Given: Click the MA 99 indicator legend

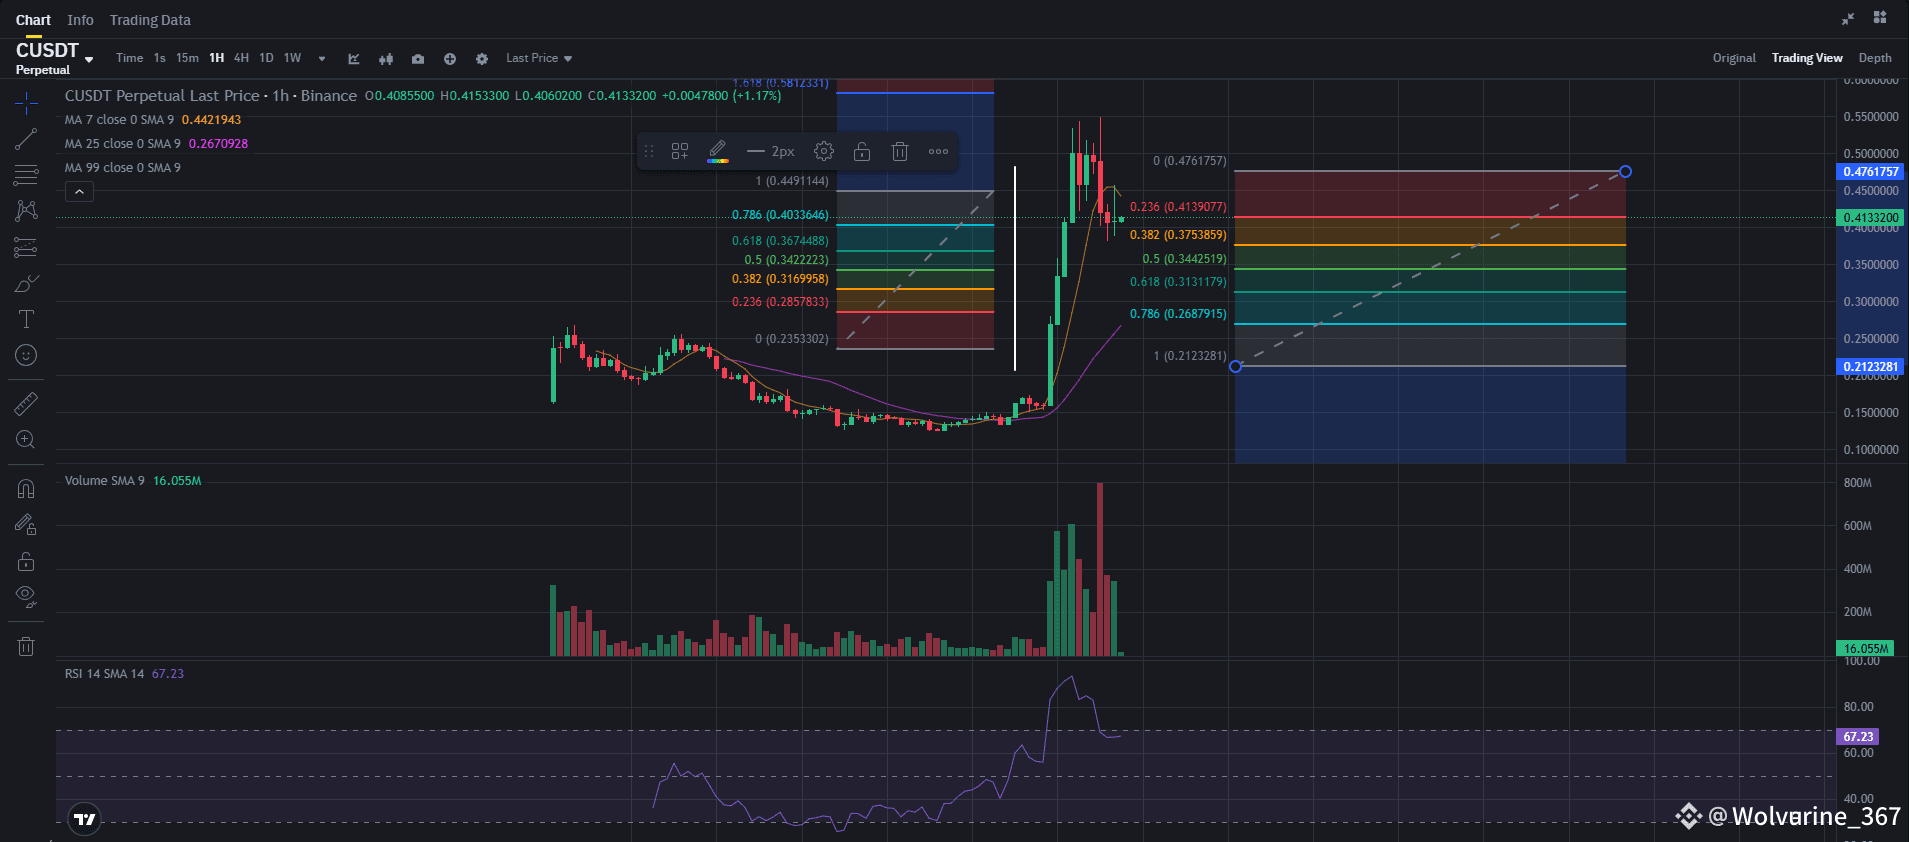Looking at the screenshot, I should [x=123, y=168].
